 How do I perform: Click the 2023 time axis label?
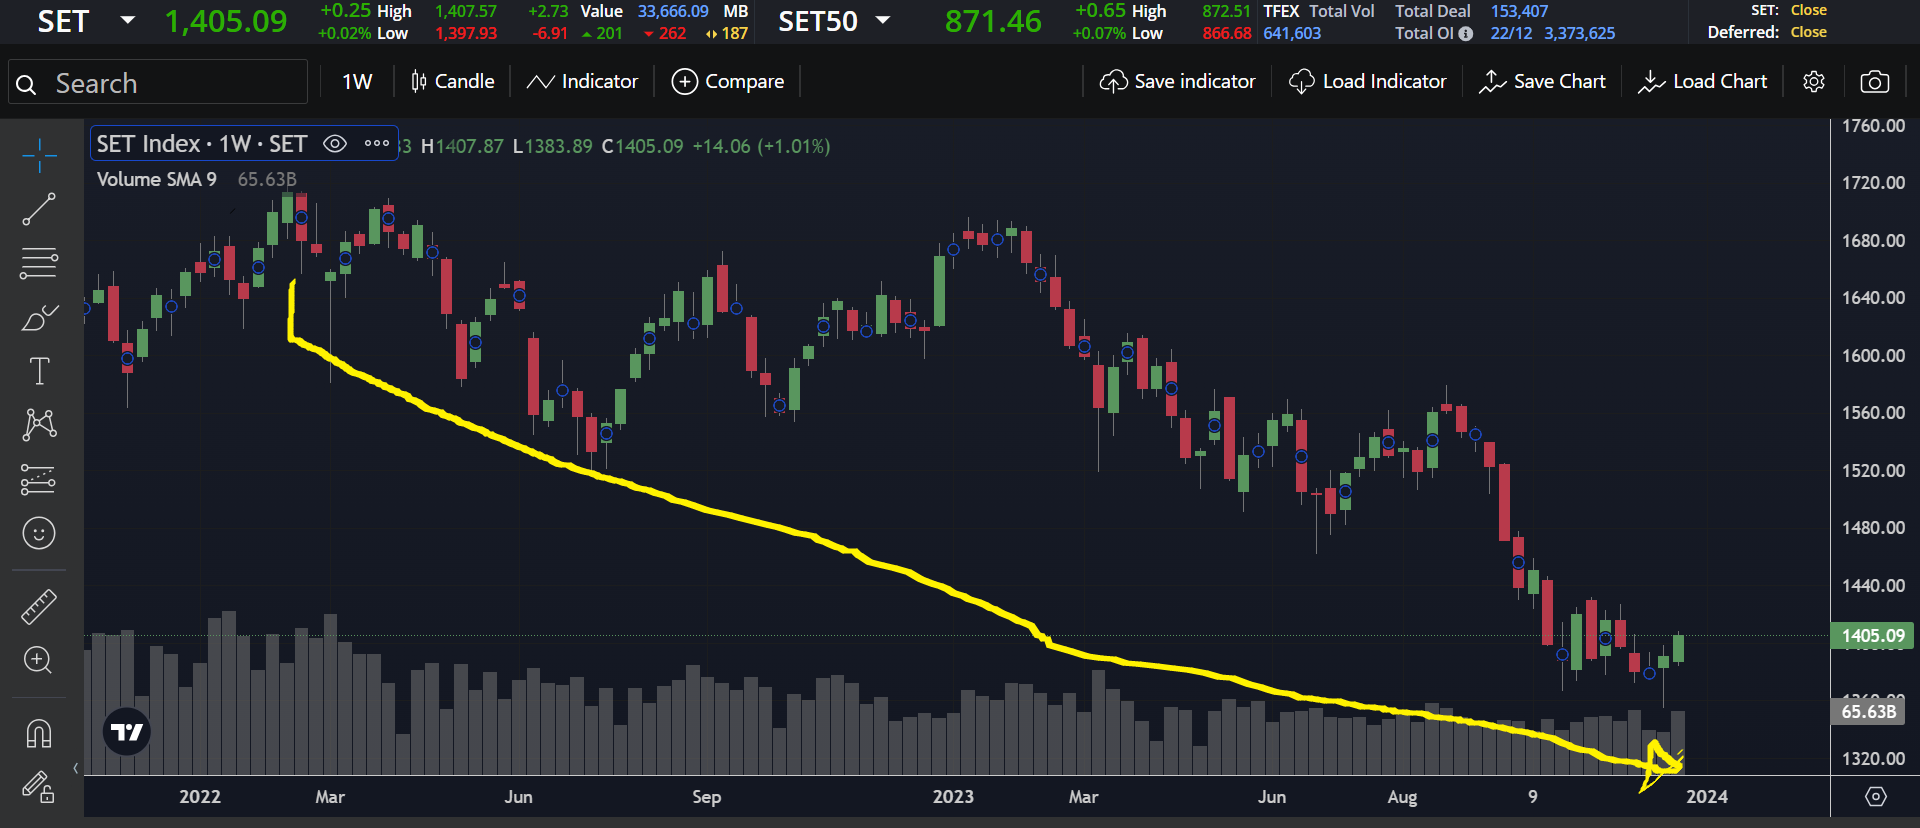pos(953,797)
